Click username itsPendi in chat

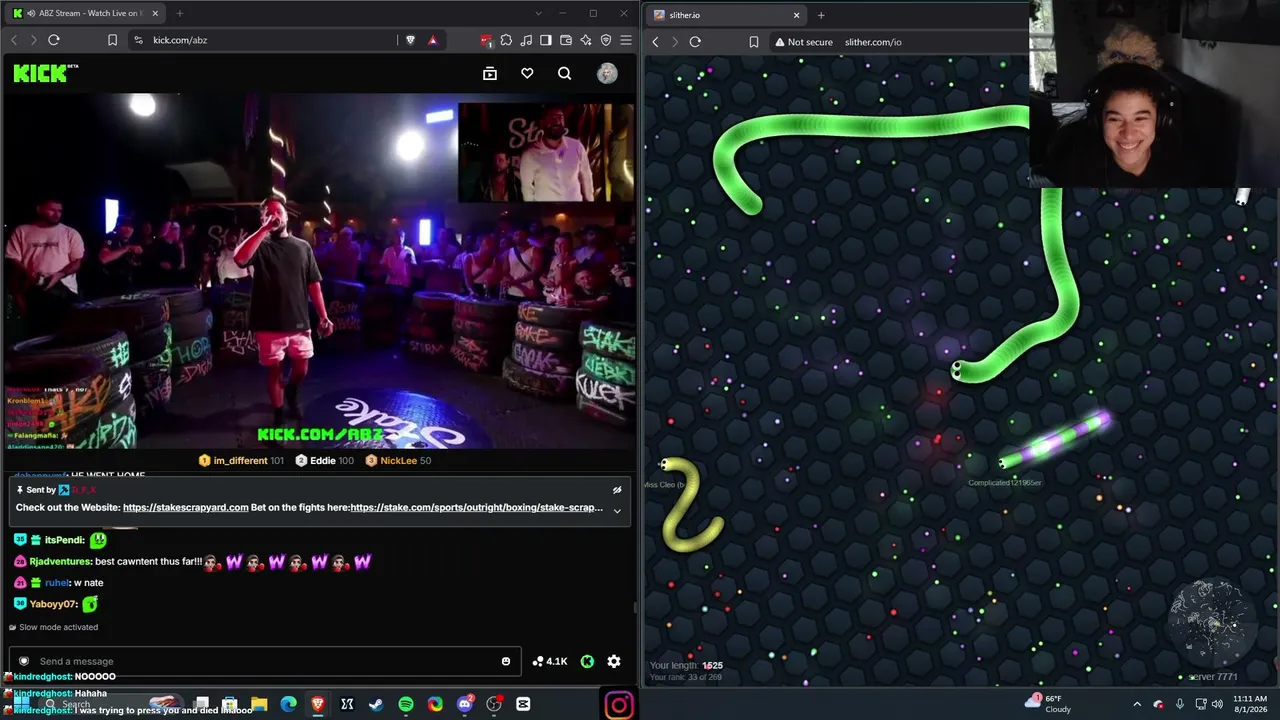pos(64,540)
